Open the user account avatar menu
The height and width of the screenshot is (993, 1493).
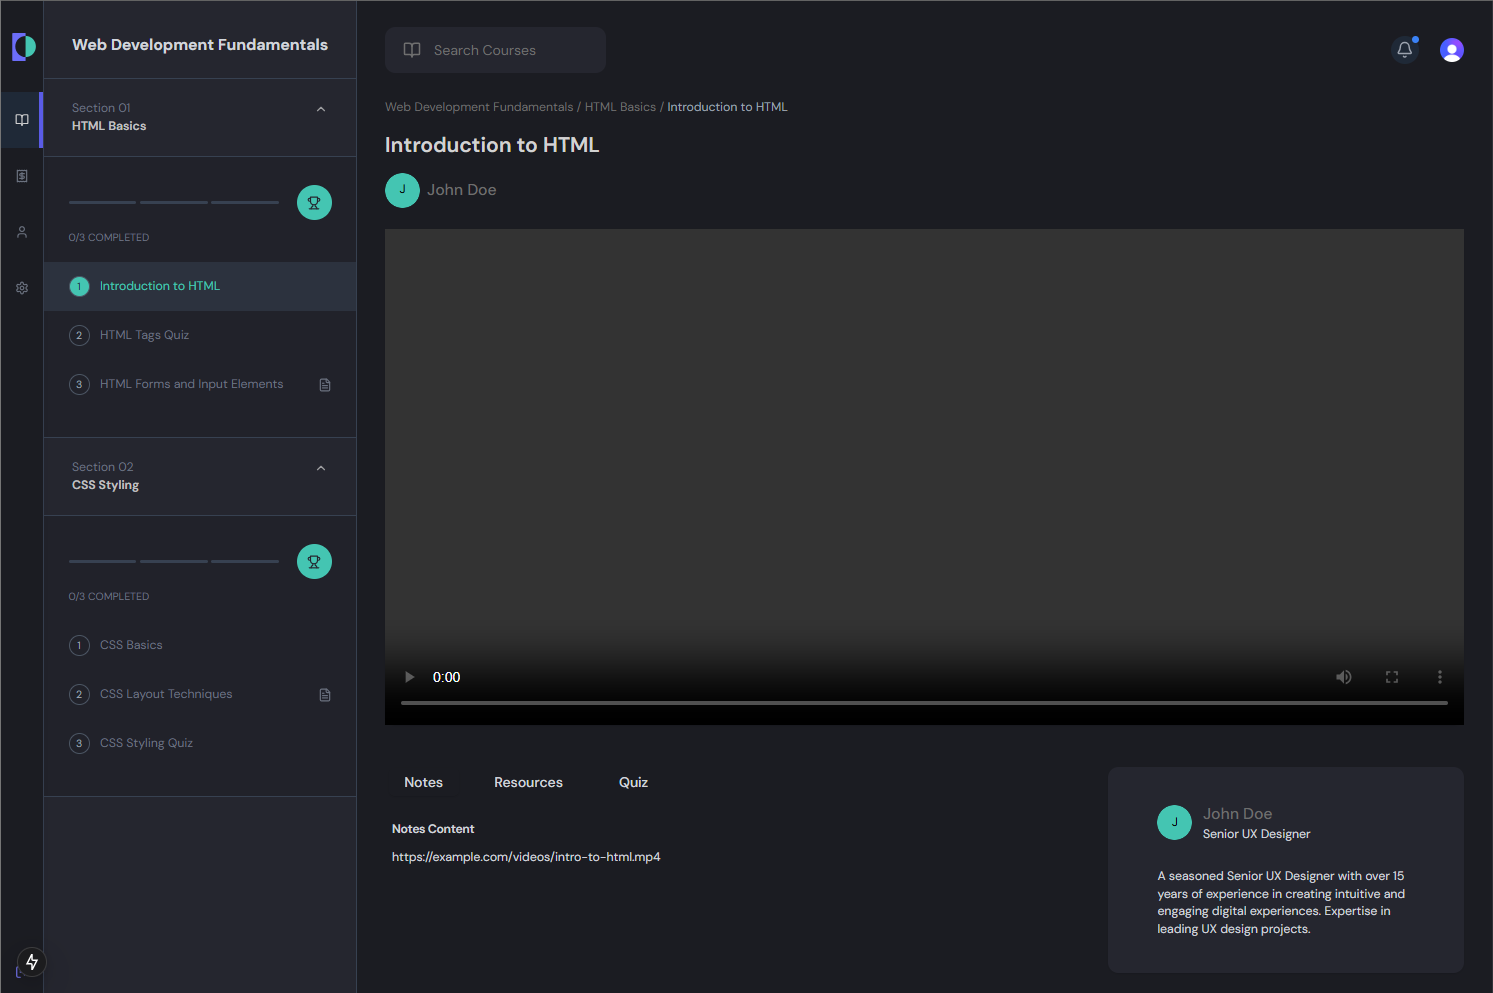coord(1452,50)
